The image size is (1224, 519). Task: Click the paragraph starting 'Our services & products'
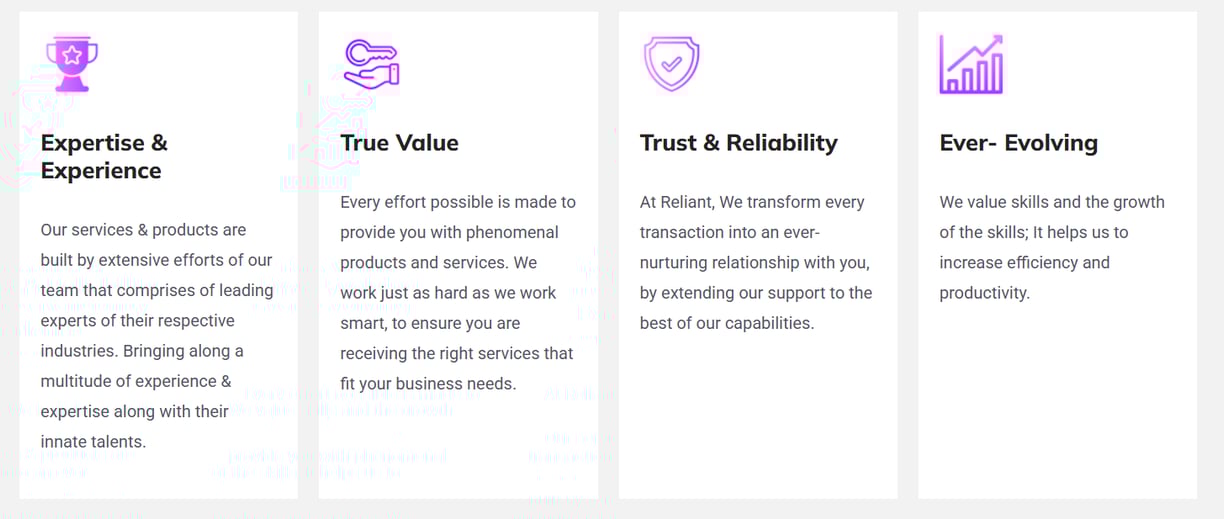pyautogui.click(x=157, y=336)
